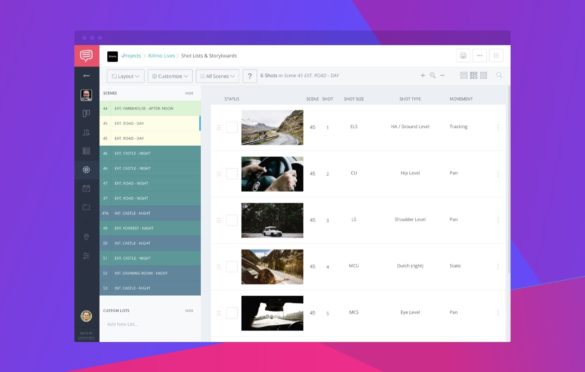Go to Projects in the breadcrumb
Viewport: 585px width, 372px height.
(131, 56)
